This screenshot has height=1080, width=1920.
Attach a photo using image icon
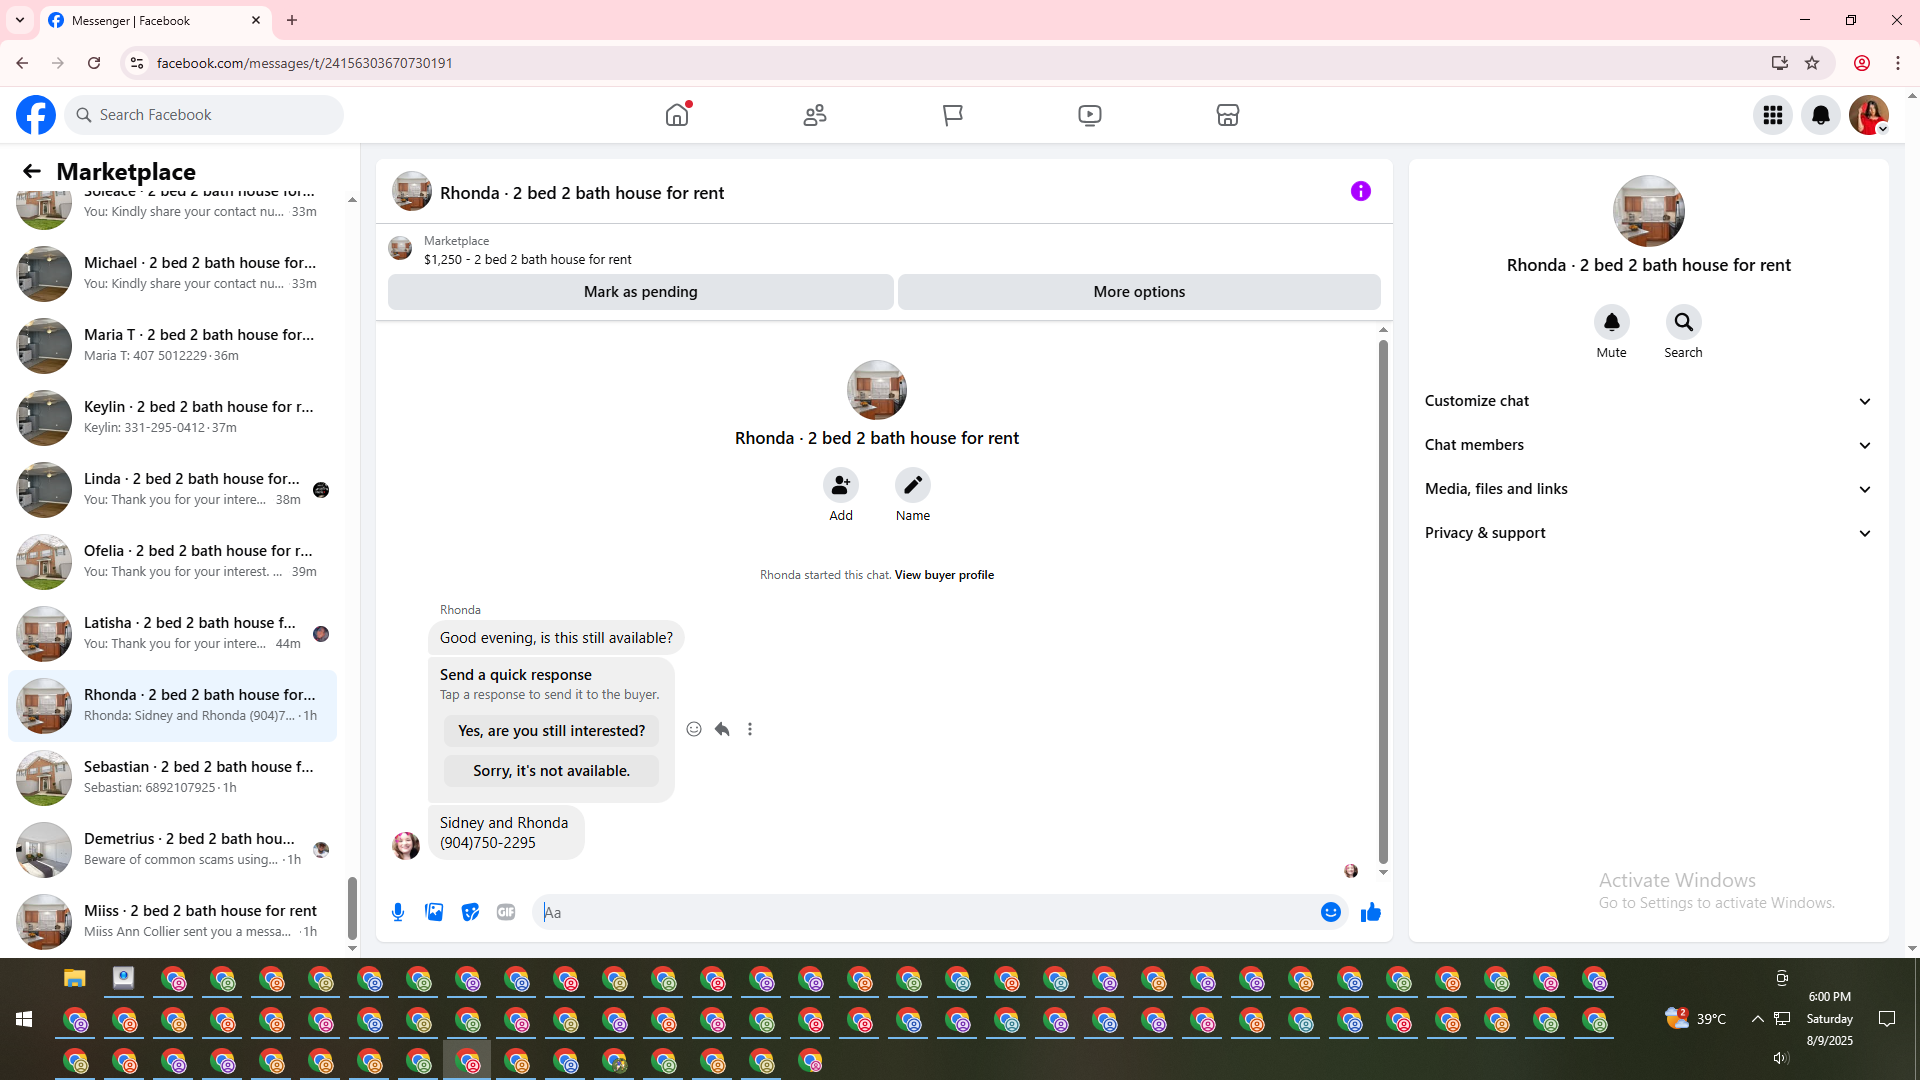pyautogui.click(x=434, y=912)
